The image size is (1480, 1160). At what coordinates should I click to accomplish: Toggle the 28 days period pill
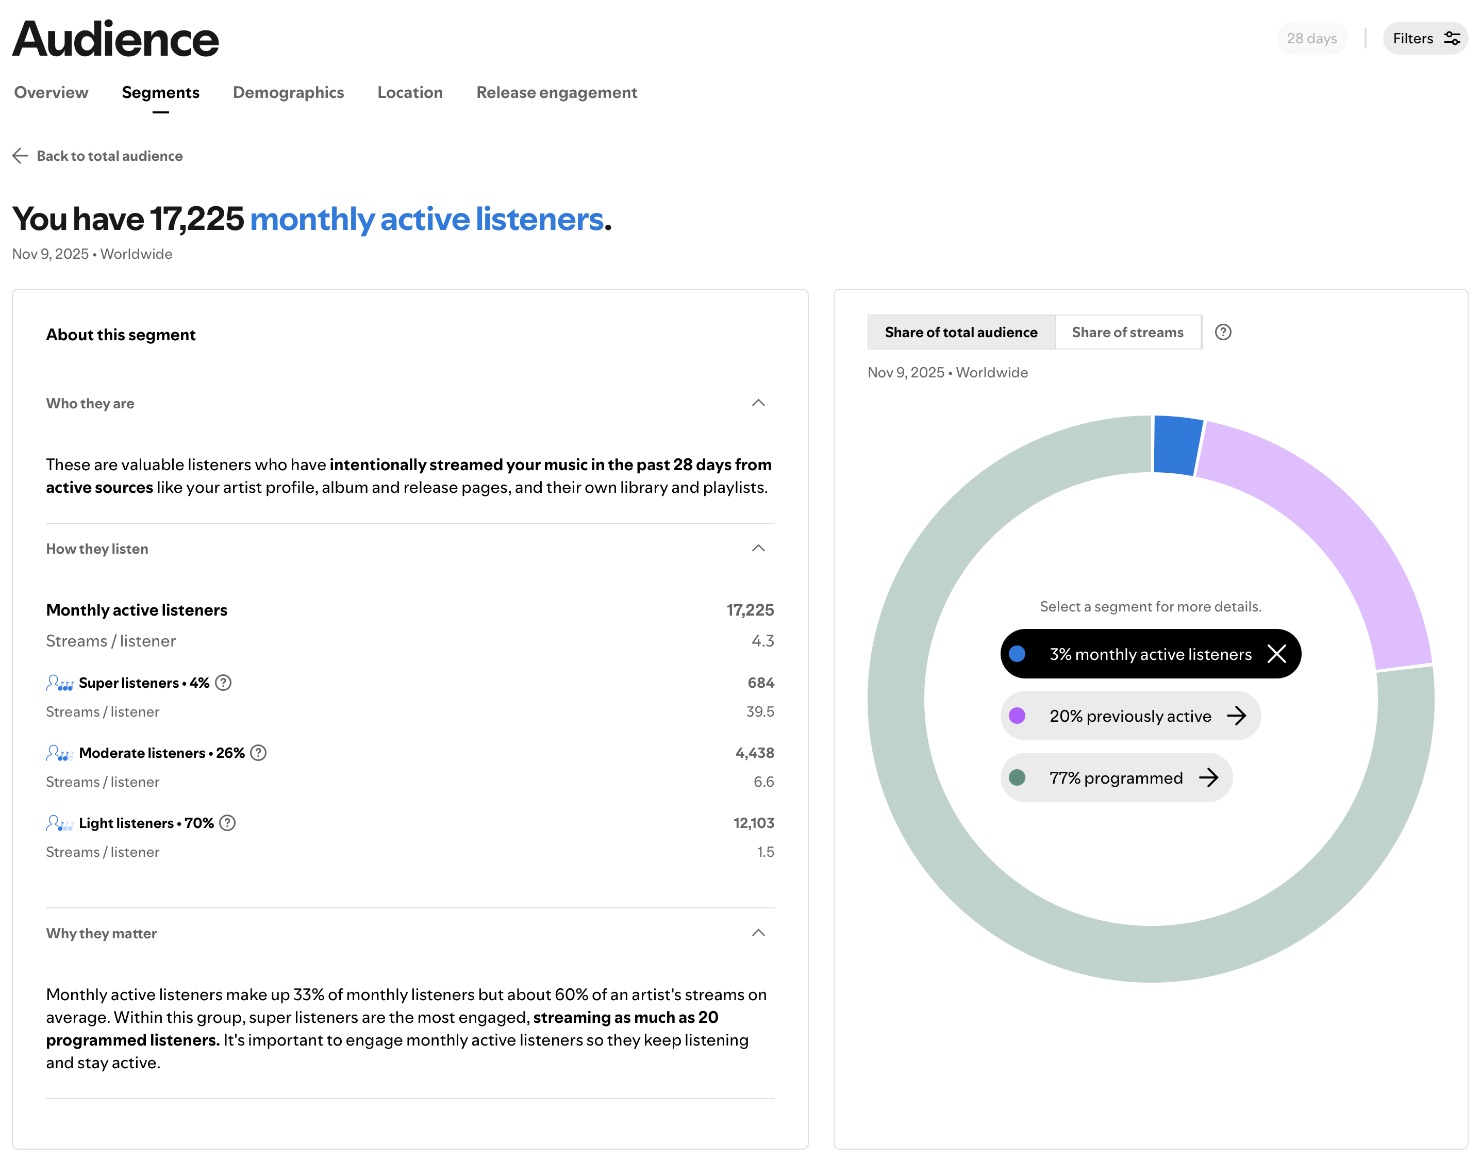coord(1311,39)
